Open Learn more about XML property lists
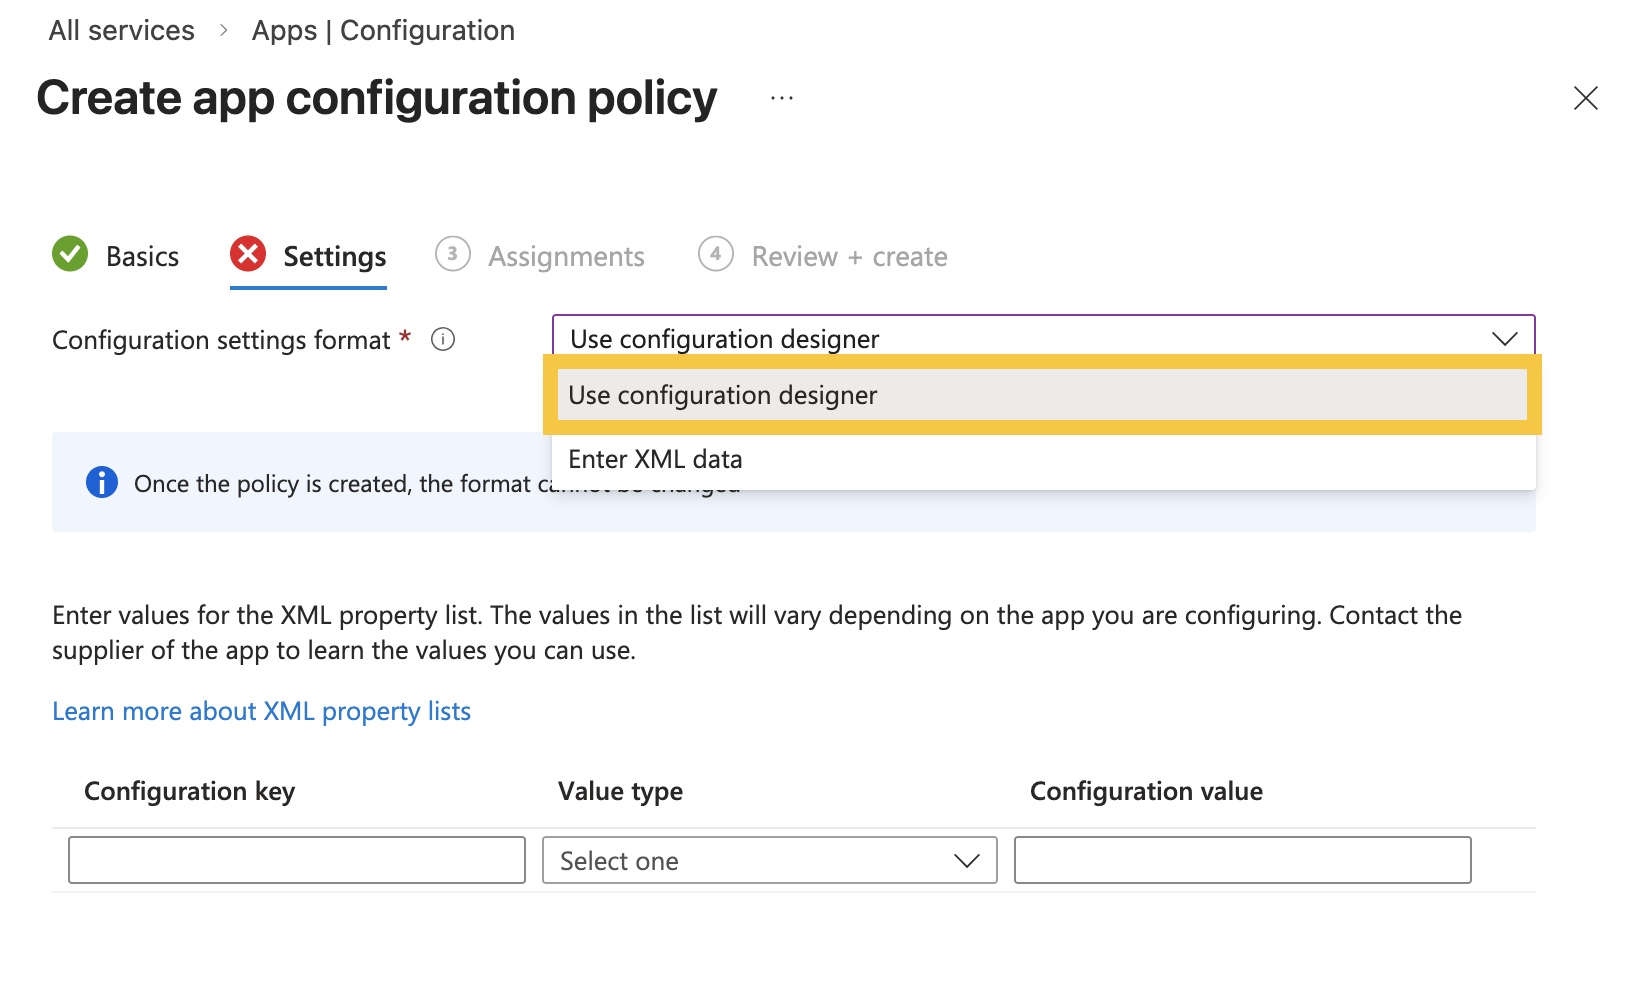The height and width of the screenshot is (1002, 1650). click(x=262, y=712)
